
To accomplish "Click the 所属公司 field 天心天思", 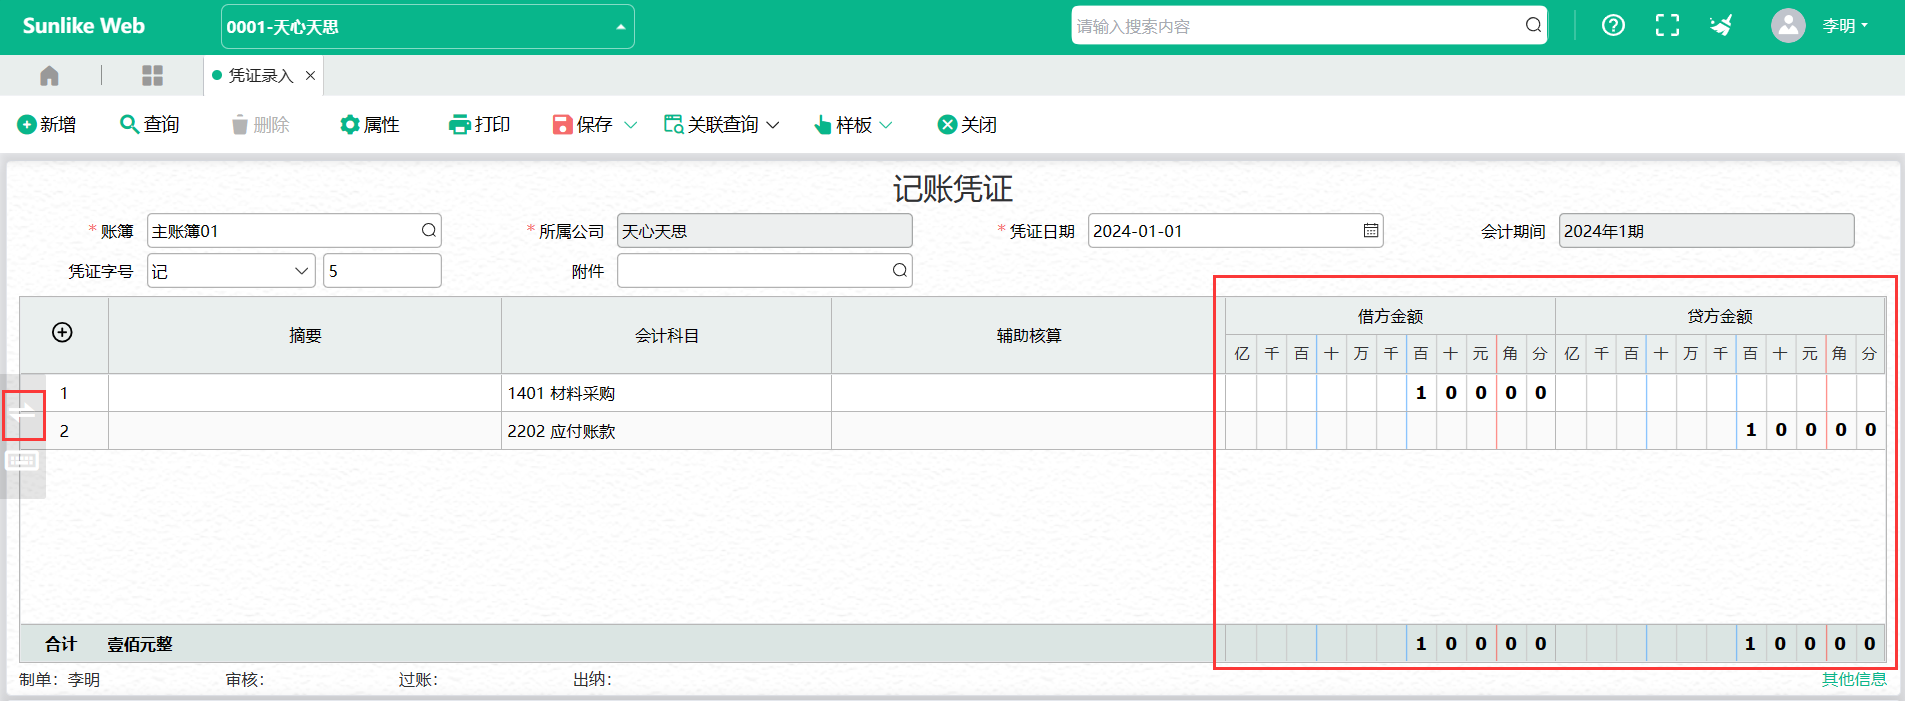I will click(x=765, y=231).
